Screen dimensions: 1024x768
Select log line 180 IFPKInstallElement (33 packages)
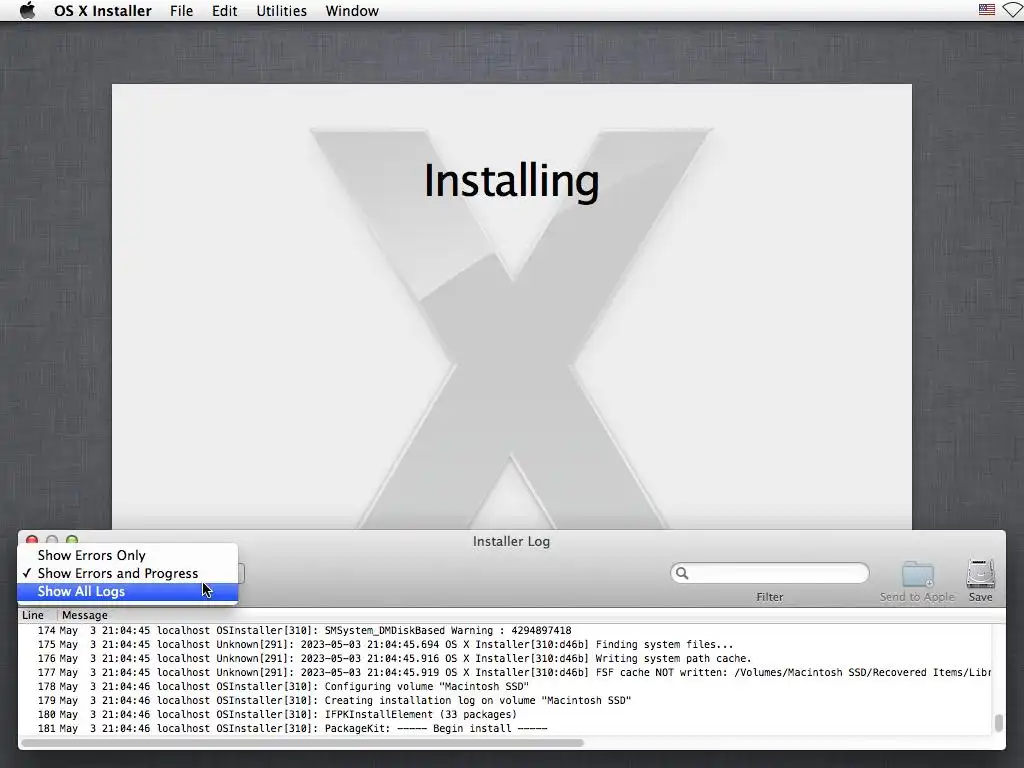click(x=506, y=715)
